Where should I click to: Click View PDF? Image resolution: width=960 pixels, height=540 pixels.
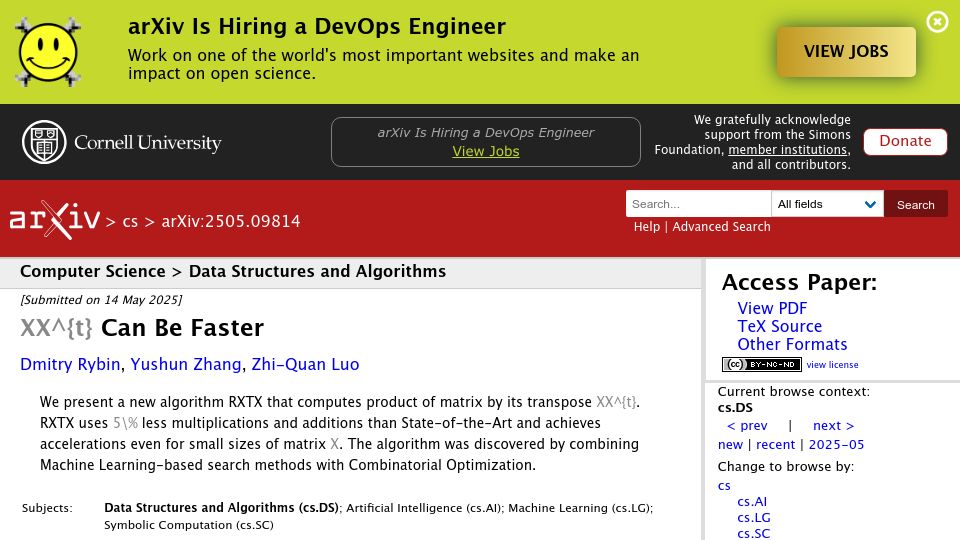(x=772, y=308)
